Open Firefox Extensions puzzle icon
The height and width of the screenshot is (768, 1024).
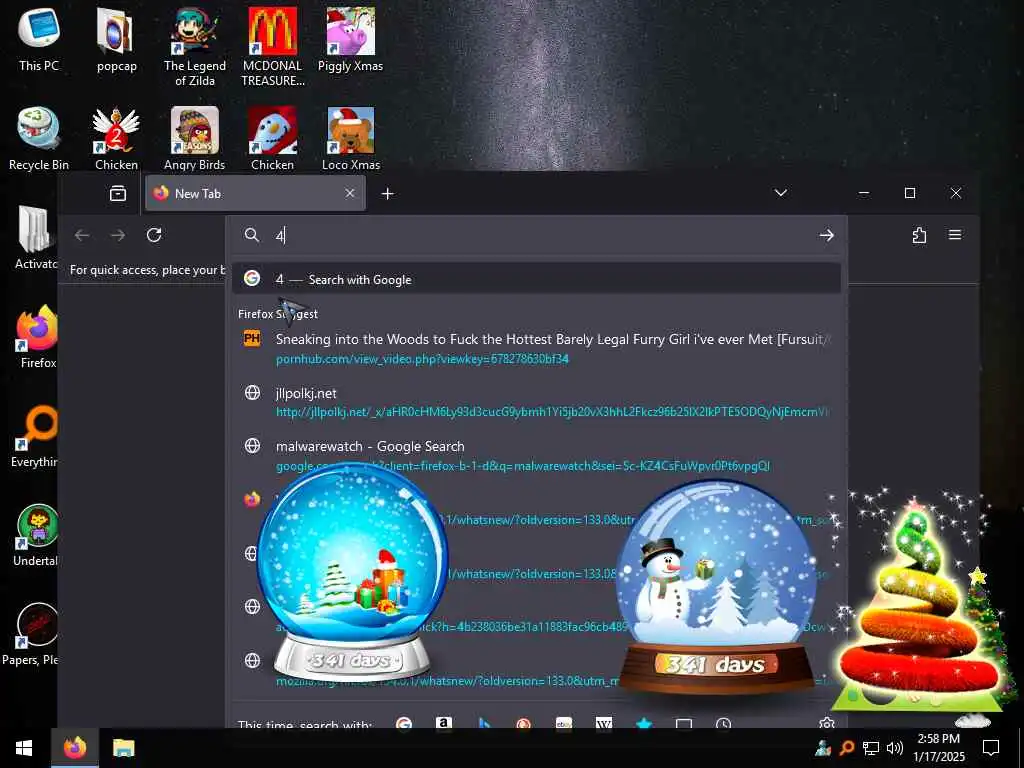[919, 235]
